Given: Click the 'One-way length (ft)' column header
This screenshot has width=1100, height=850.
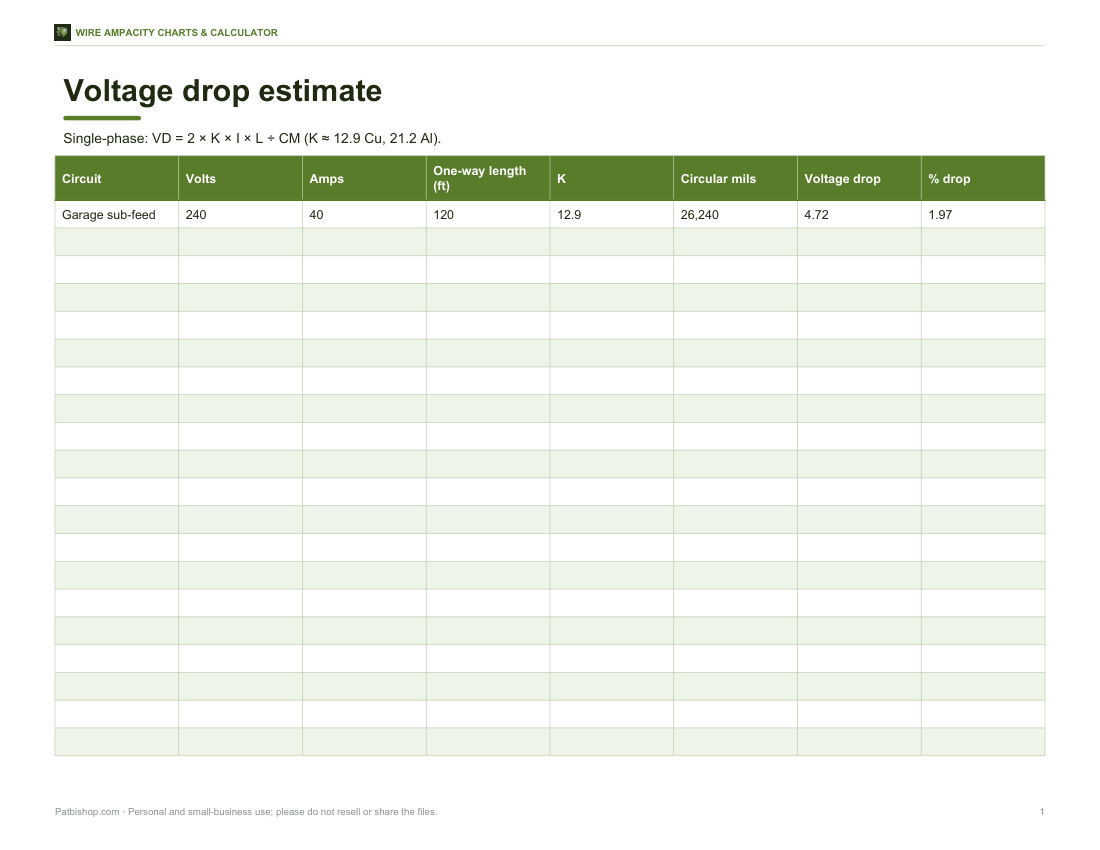Looking at the screenshot, I should [x=488, y=179].
